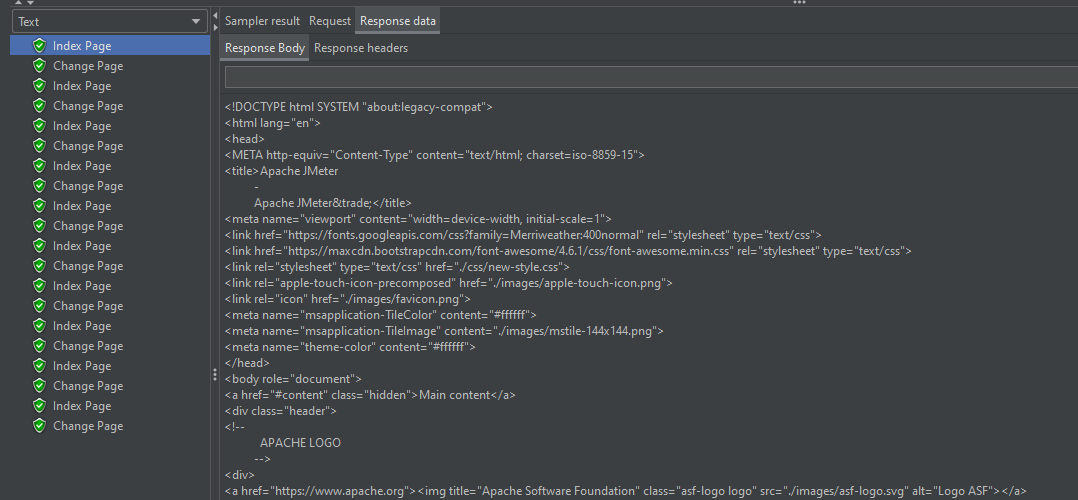Collapse the results tree with the left splitter arrow
This screenshot has height=500, width=1078.
click(215, 15)
